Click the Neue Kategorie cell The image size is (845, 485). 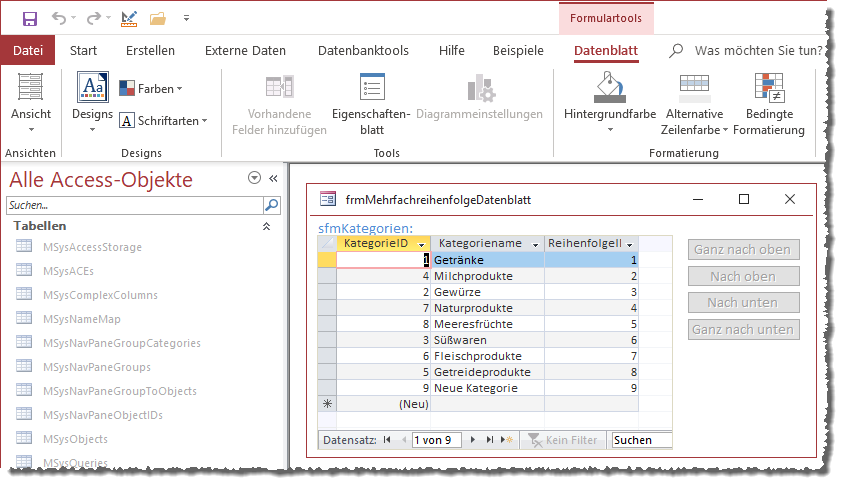(487, 388)
